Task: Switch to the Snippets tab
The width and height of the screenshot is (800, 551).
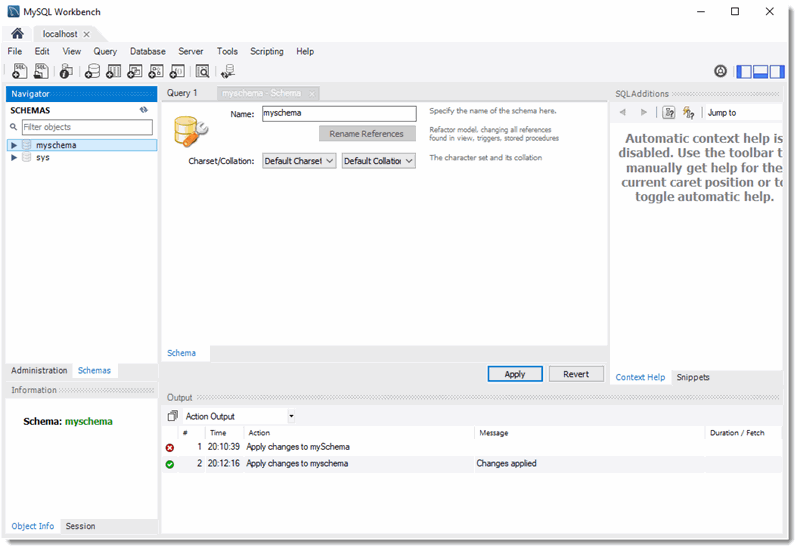Action: [x=693, y=377]
